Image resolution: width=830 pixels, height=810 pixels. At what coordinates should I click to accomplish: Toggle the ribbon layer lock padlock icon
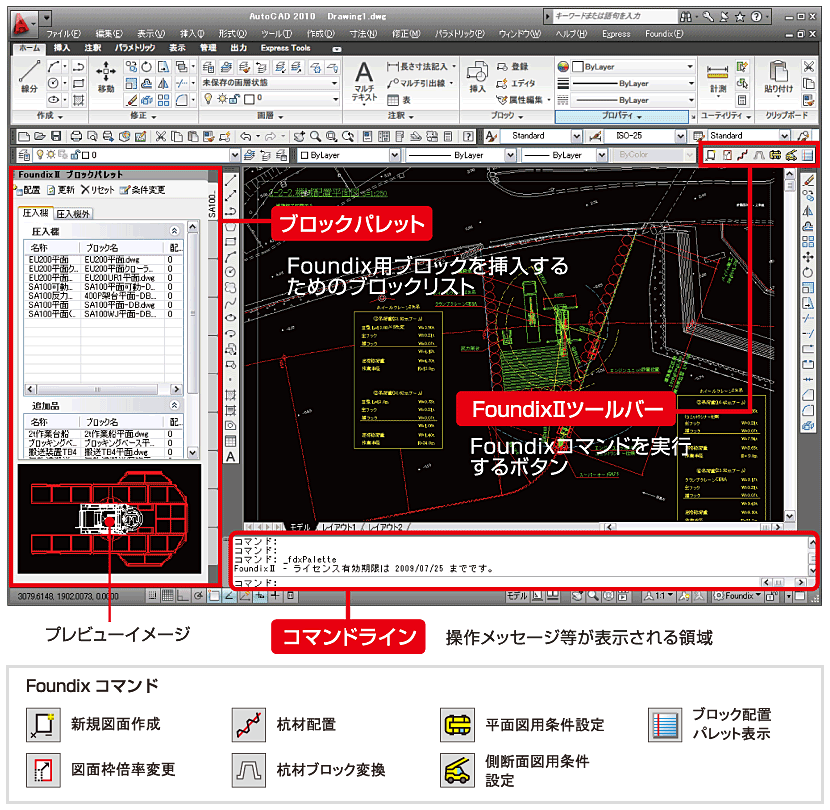[x=234, y=98]
